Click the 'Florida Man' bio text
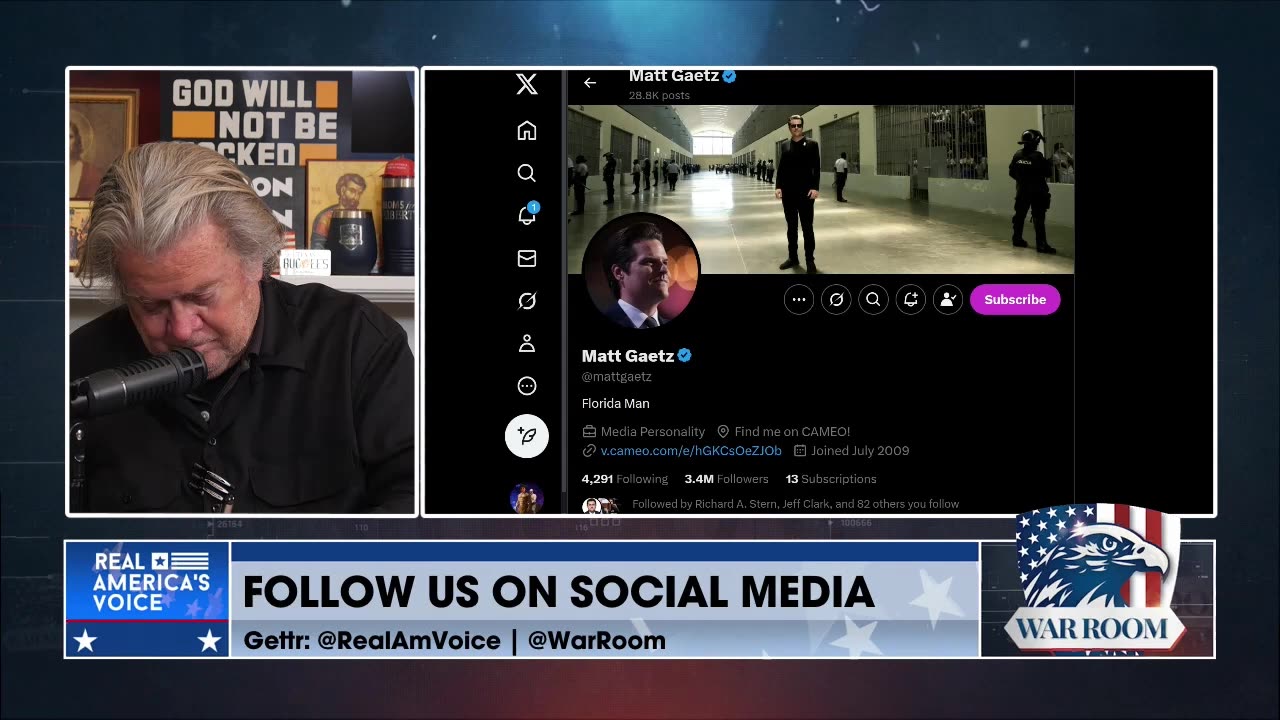 616,404
